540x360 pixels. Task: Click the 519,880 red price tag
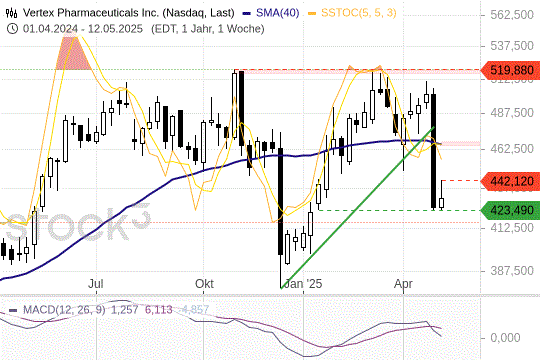point(510,70)
